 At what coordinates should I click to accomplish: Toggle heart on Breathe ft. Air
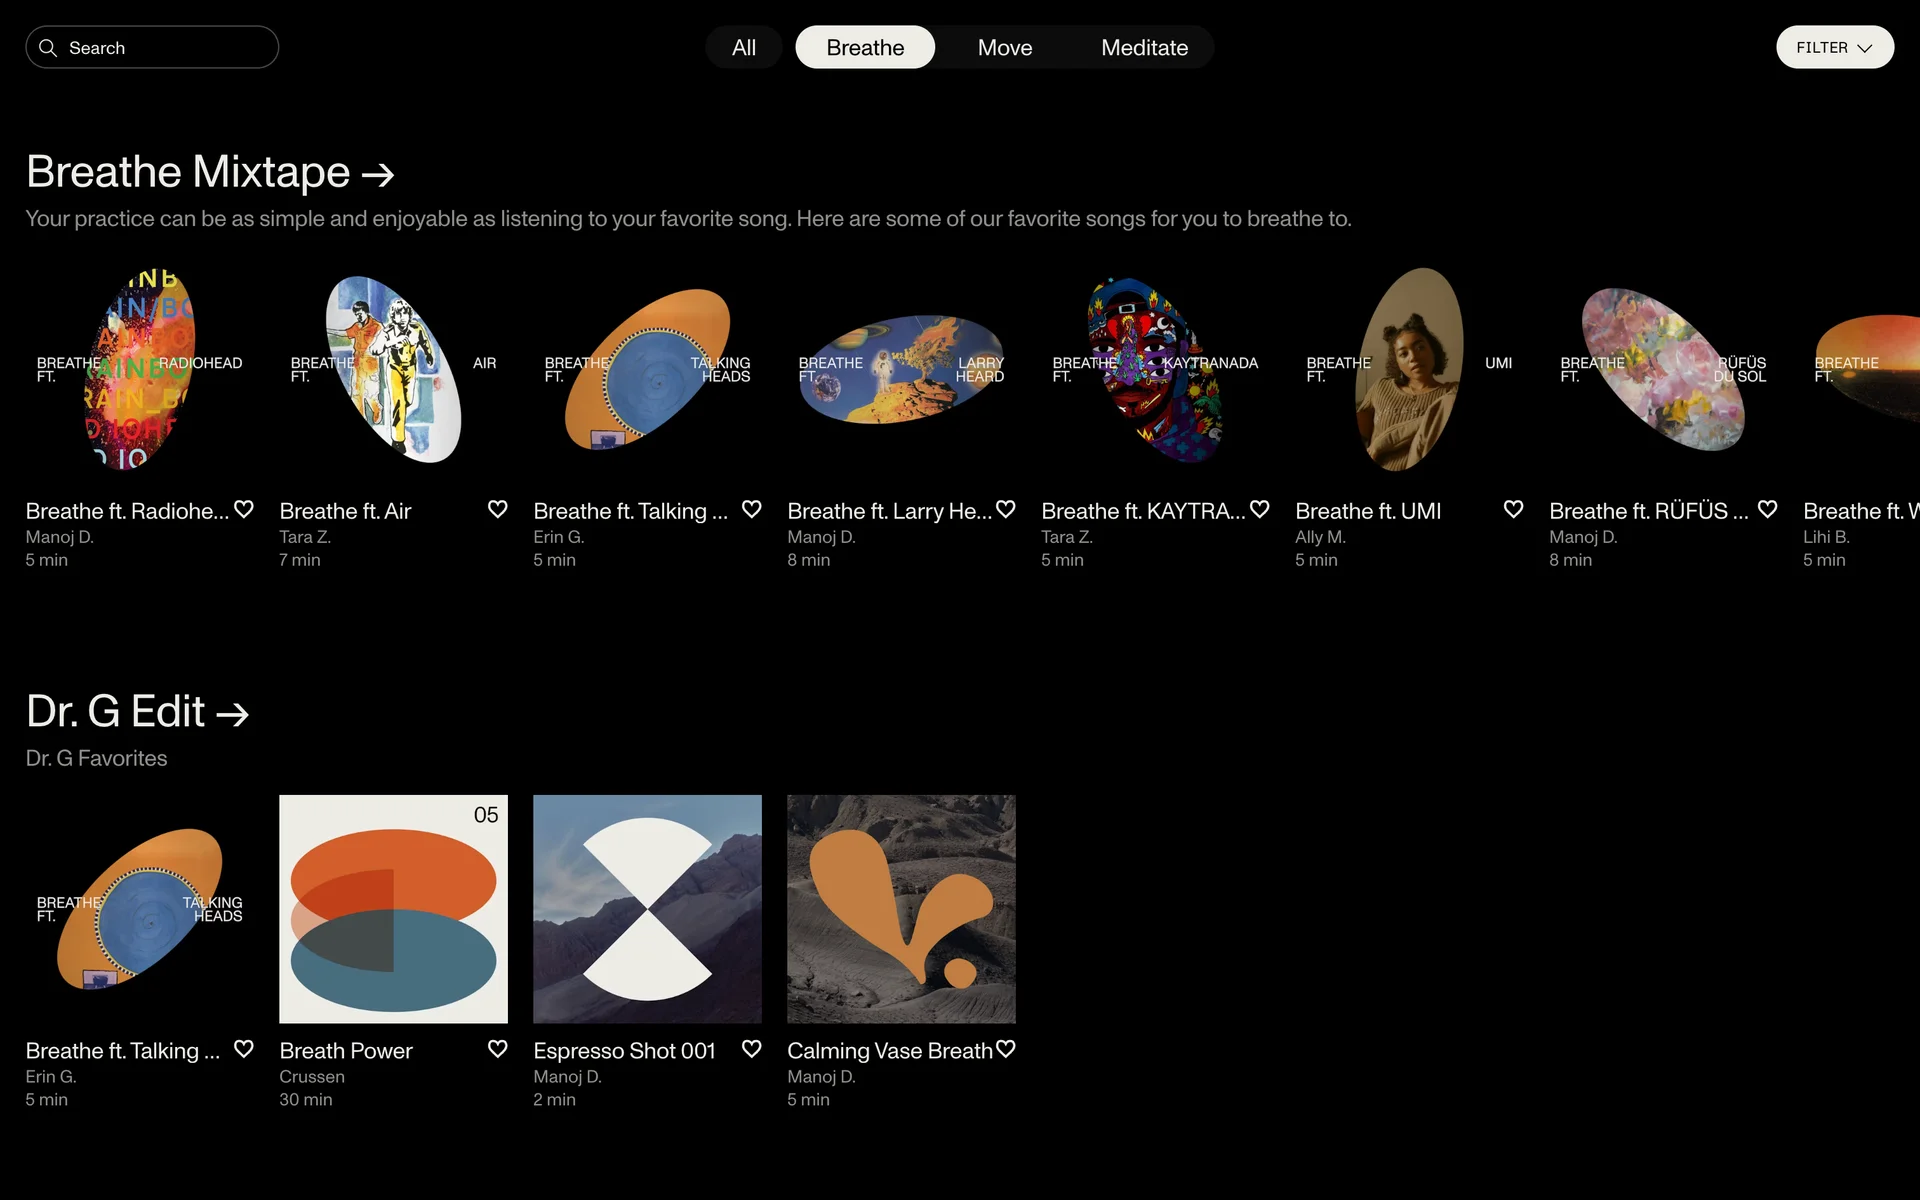point(498,509)
